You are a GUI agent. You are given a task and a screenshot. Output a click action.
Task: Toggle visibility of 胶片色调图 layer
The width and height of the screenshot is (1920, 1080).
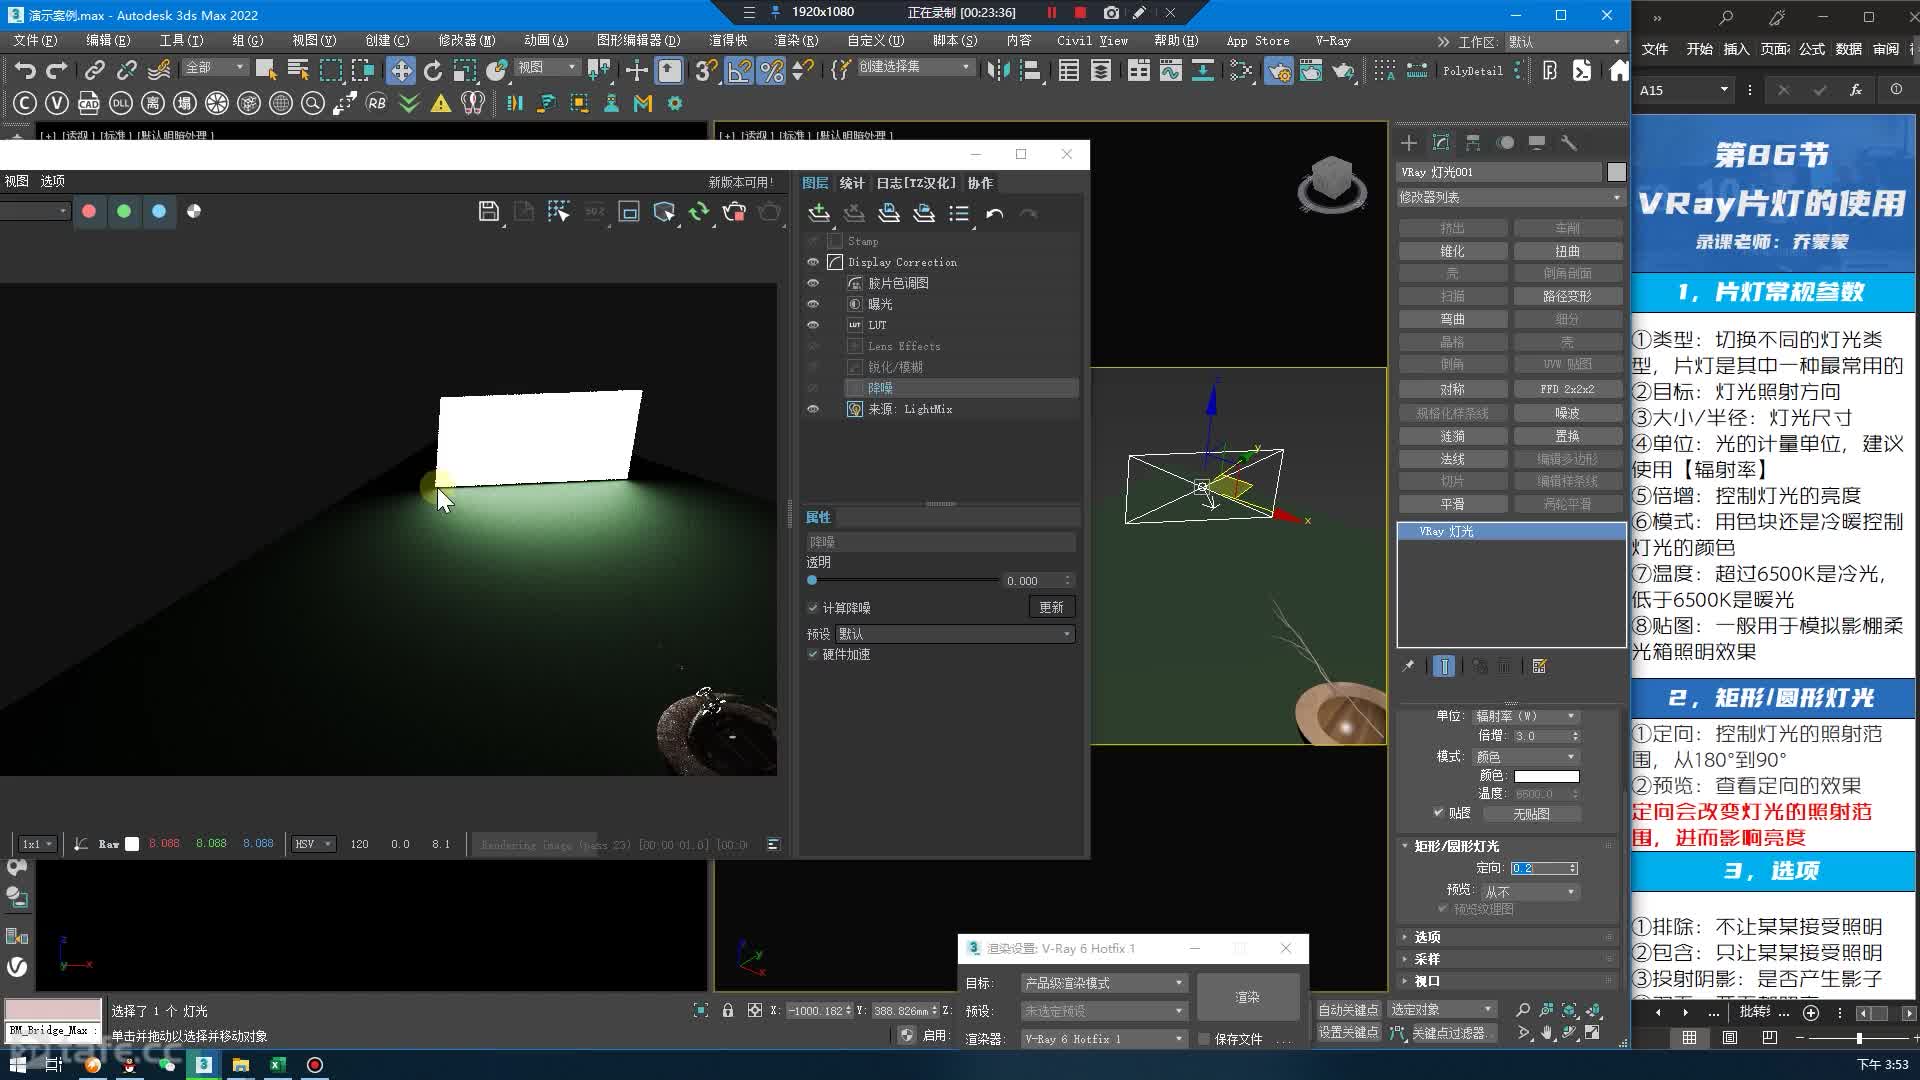click(813, 283)
